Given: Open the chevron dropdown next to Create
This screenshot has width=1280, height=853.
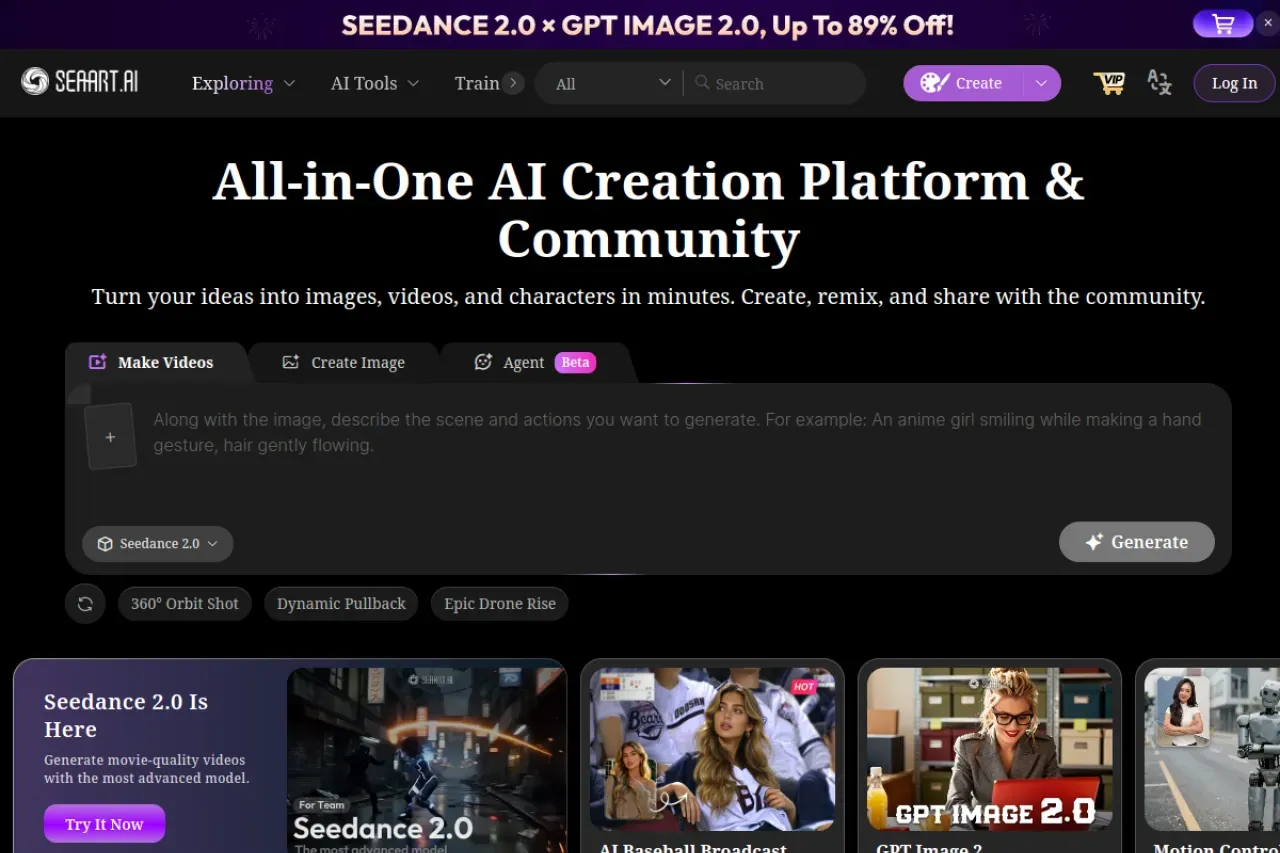Looking at the screenshot, I should (1041, 83).
